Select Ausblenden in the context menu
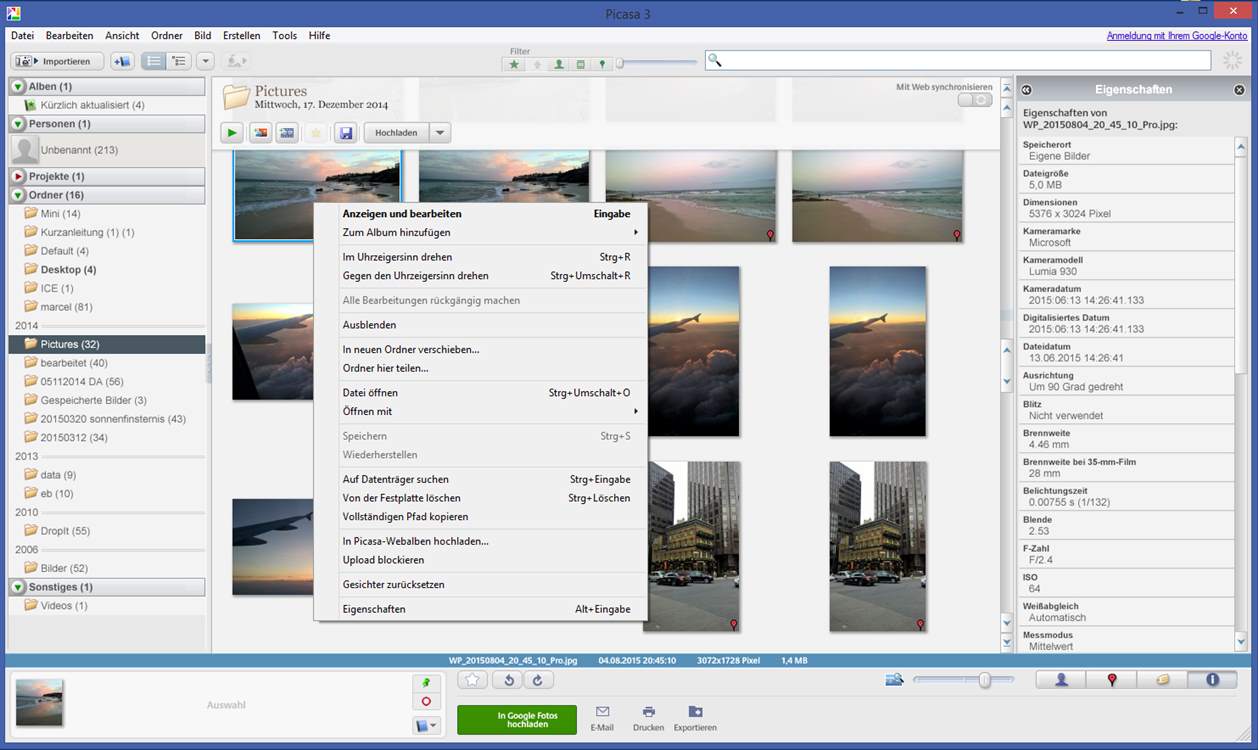 [480, 325]
